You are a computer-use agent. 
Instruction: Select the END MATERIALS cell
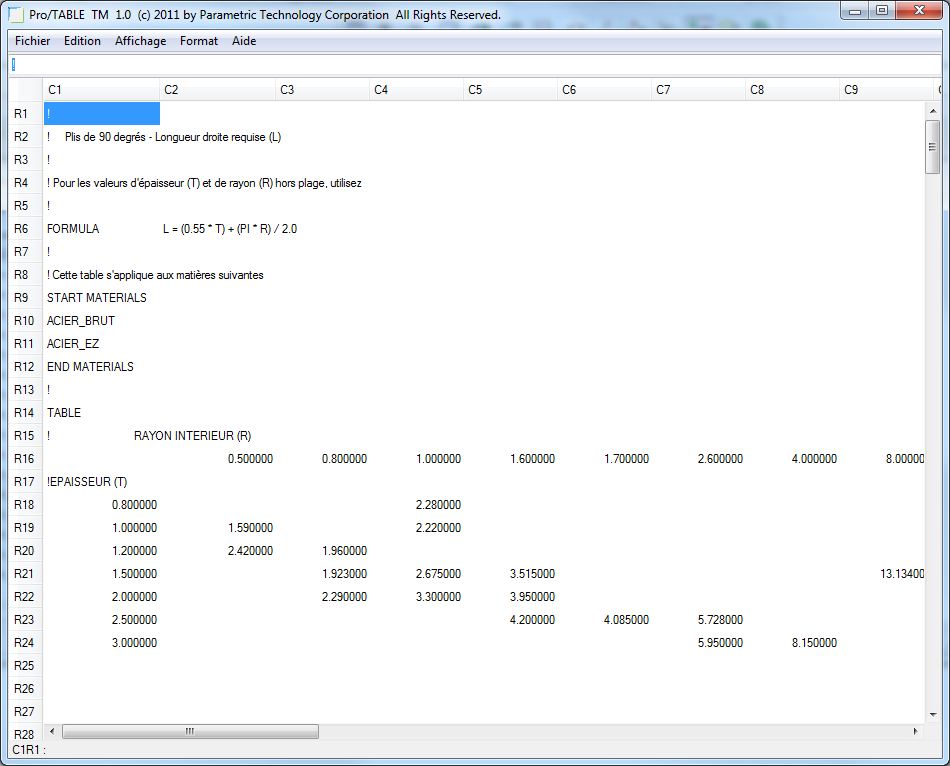[x=90, y=367]
